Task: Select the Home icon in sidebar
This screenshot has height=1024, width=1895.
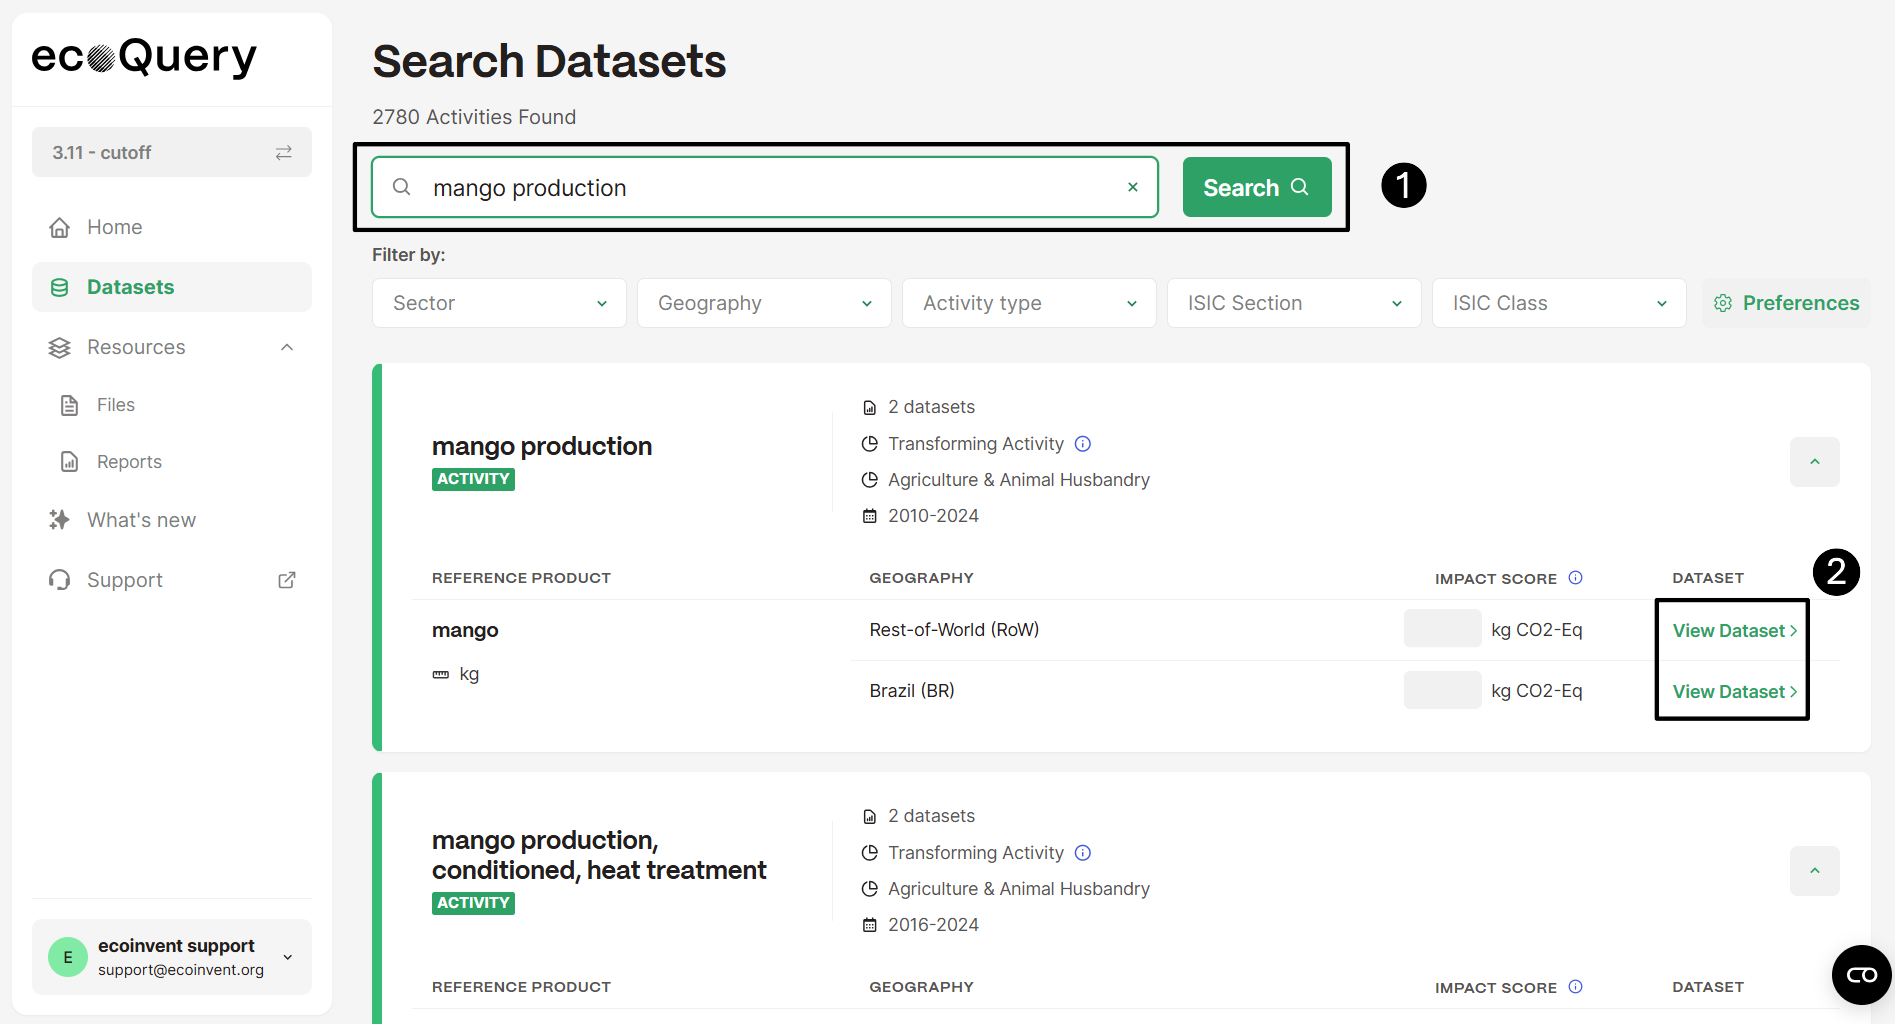Action: click(60, 227)
